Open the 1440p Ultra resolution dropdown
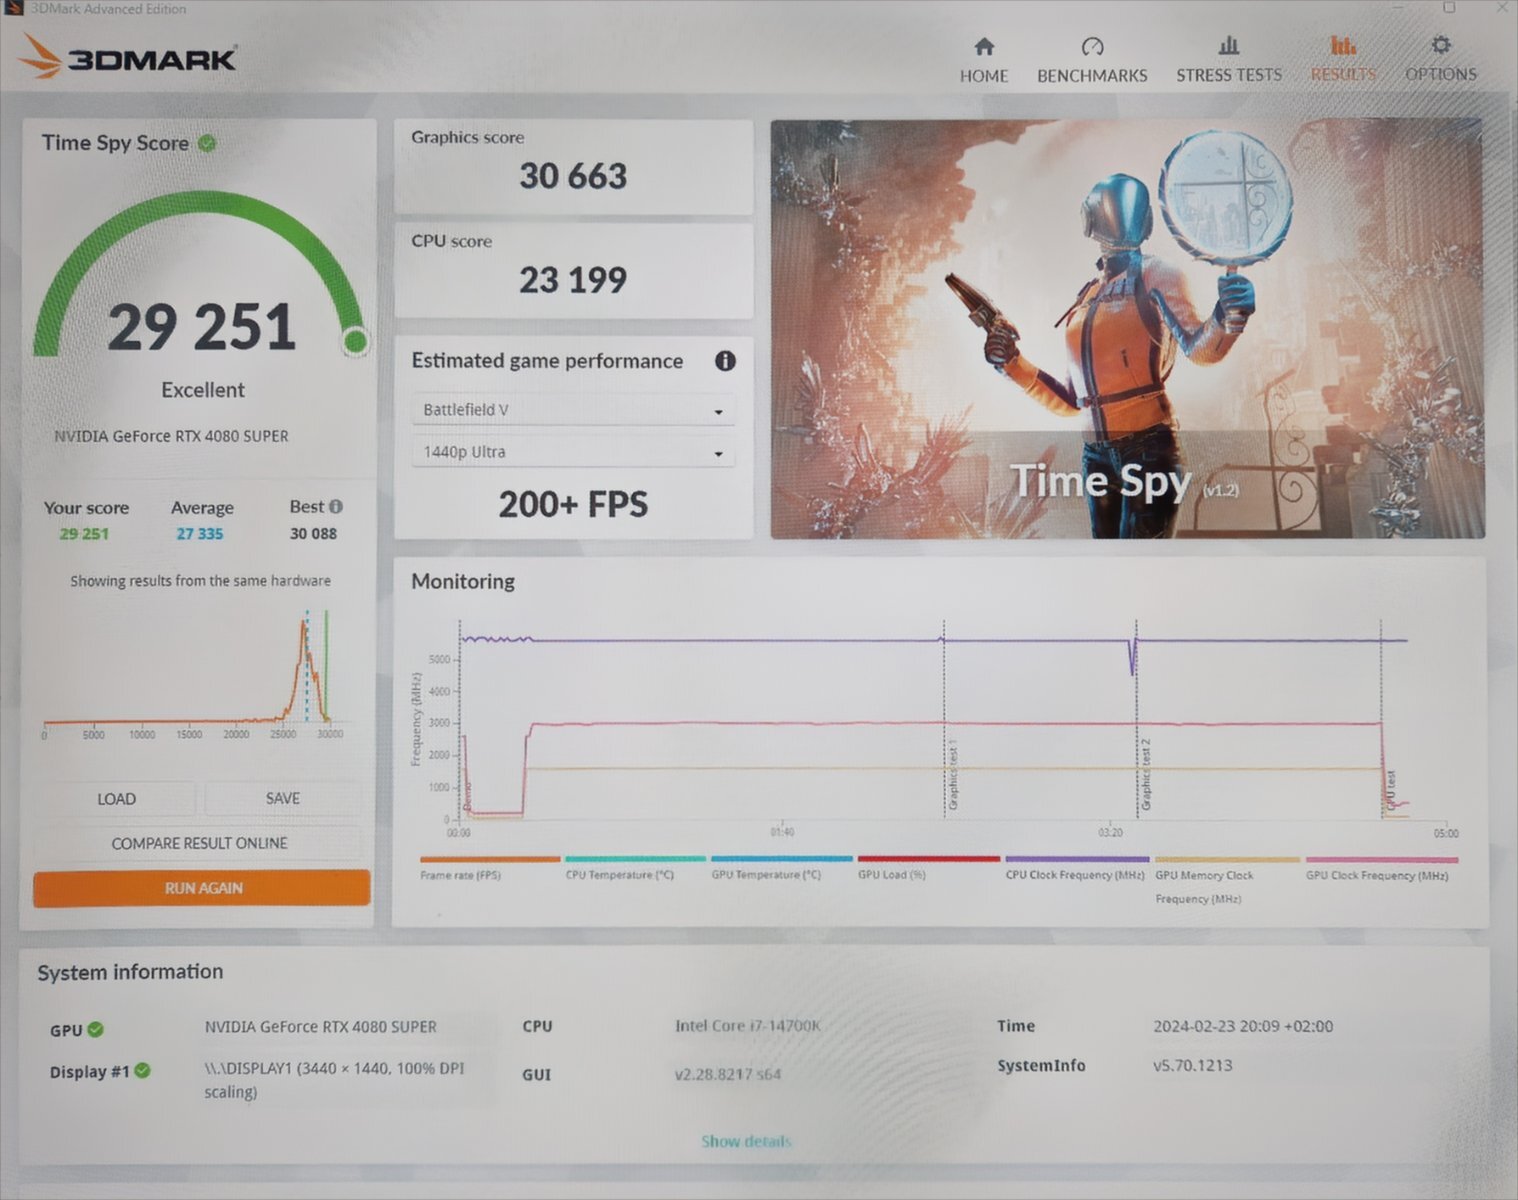 pyautogui.click(x=573, y=452)
